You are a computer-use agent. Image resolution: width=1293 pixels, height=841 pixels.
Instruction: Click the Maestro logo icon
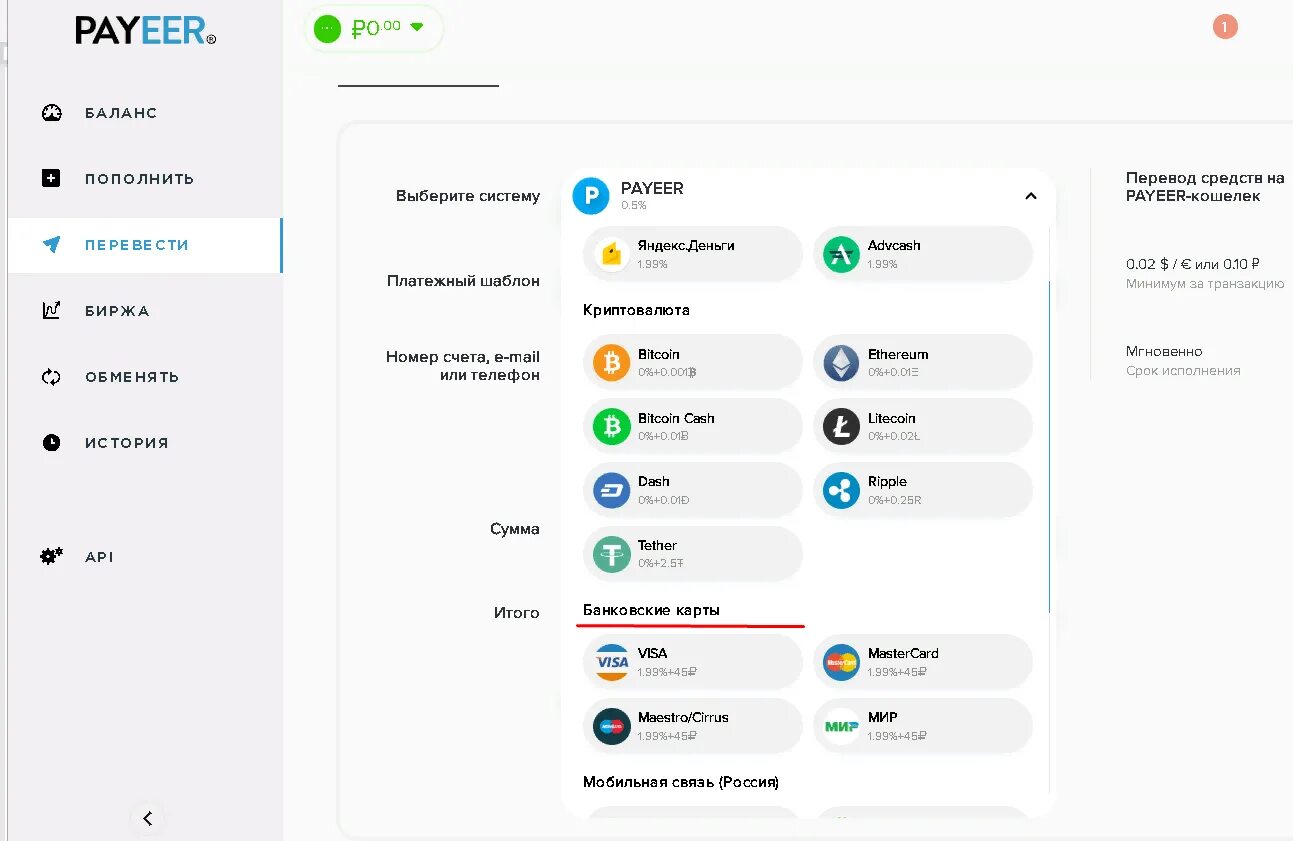tap(612, 726)
